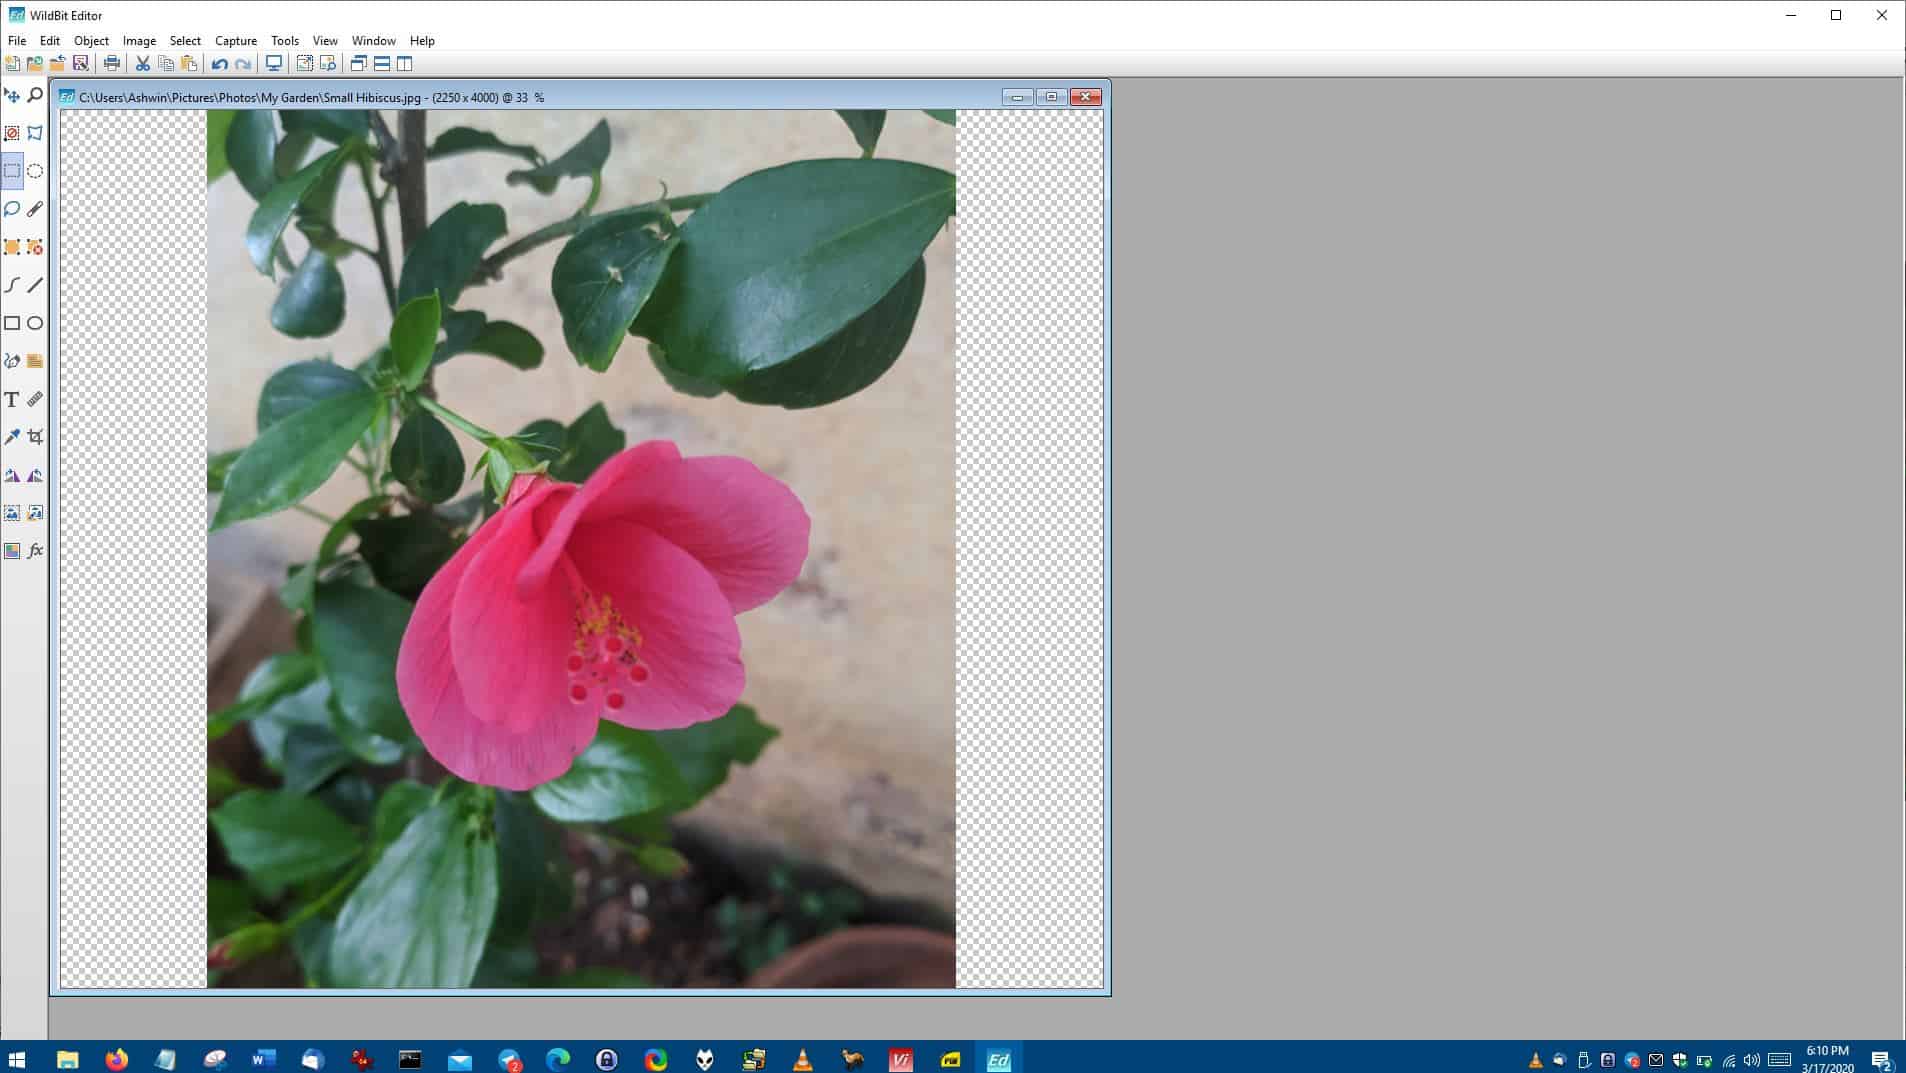Select the Zoom tool
Viewport: 1906px width, 1073px height.
pos(35,95)
